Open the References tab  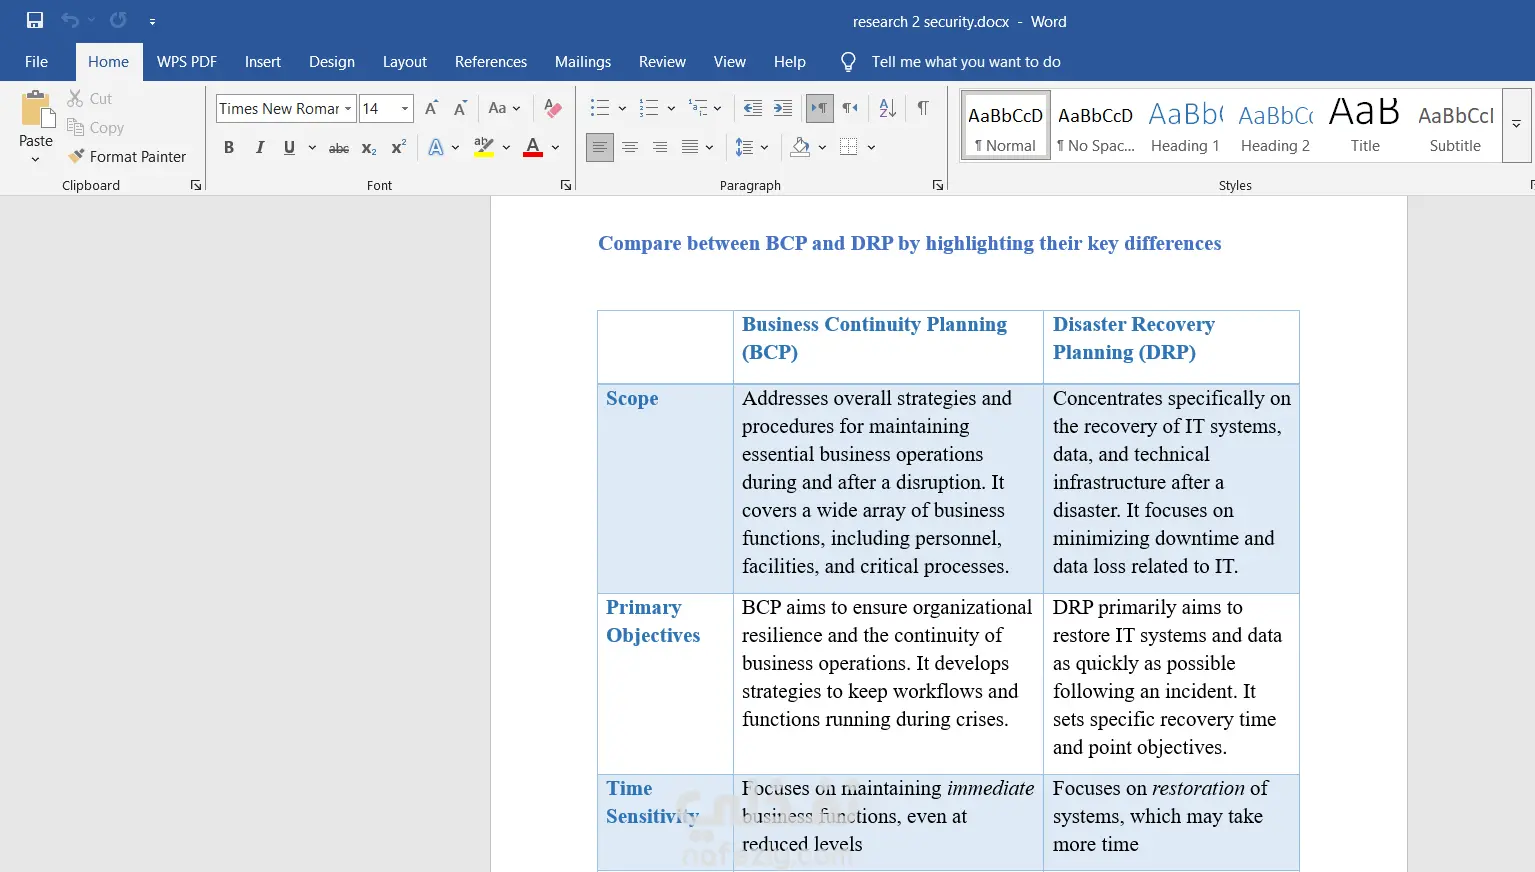[490, 62]
